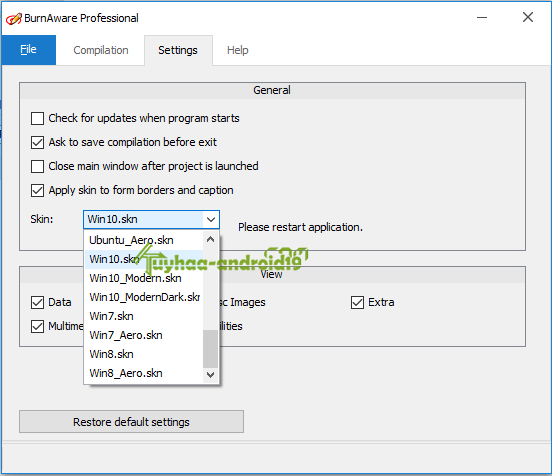
Task: Select the Settings tab
Action: coord(178,50)
